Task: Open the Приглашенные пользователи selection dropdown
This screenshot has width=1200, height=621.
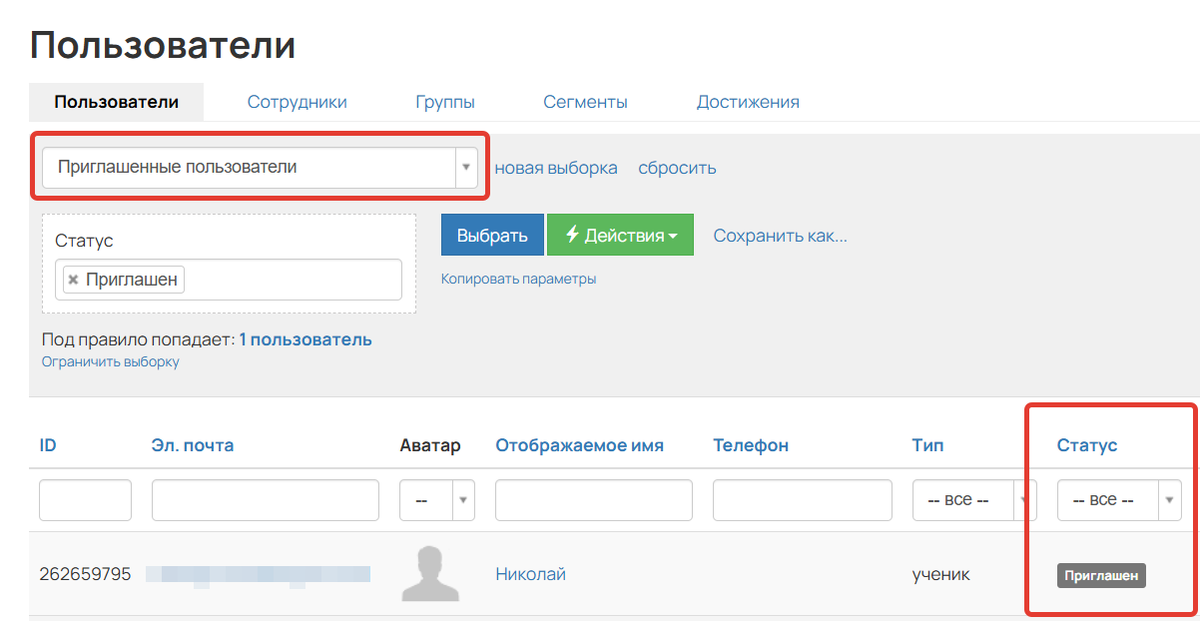Action: (x=465, y=167)
